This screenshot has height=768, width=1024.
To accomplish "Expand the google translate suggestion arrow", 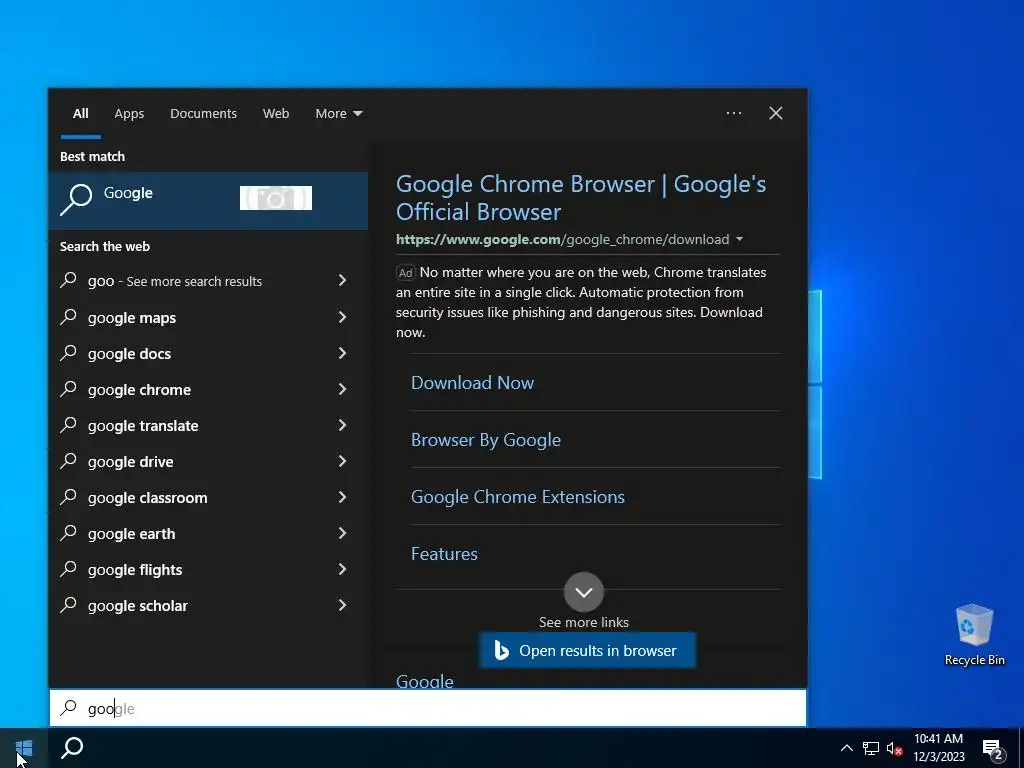I will pos(342,425).
